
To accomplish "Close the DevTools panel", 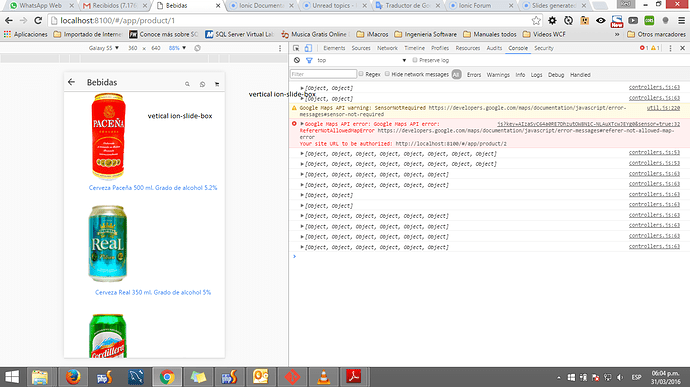I will 683,48.
